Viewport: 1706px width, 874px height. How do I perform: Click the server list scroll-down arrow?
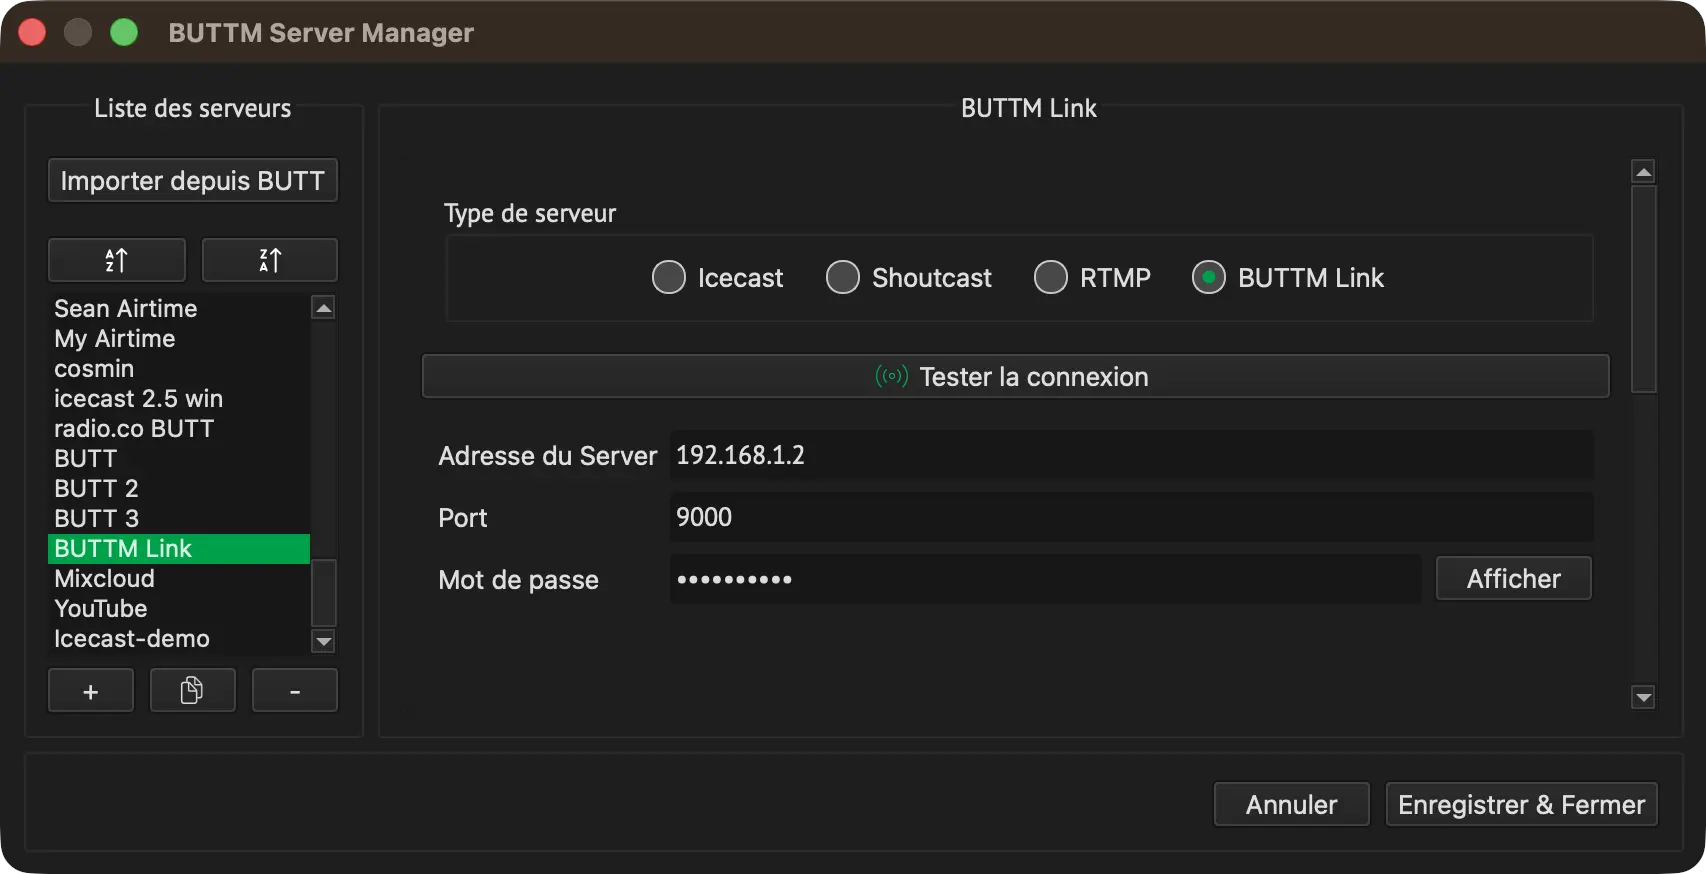pos(323,642)
